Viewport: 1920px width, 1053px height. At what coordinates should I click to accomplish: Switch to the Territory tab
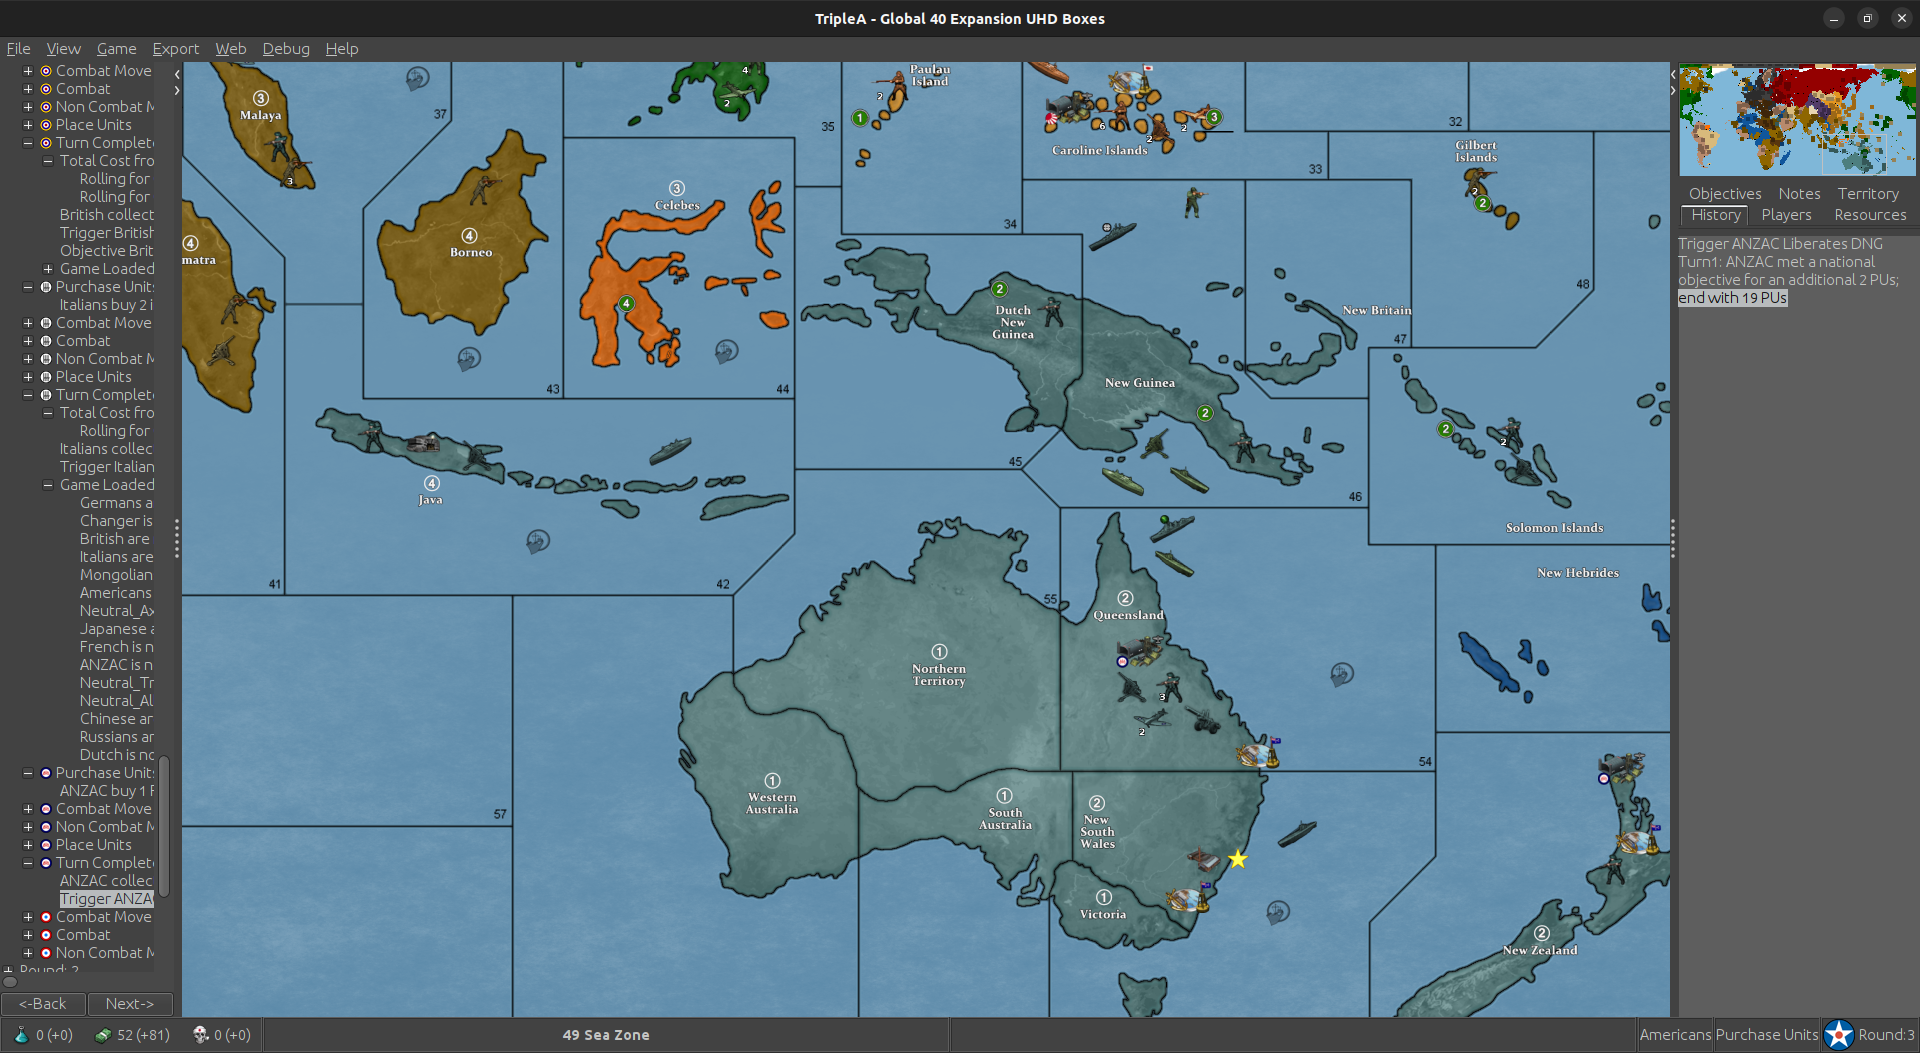point(1867,193)
